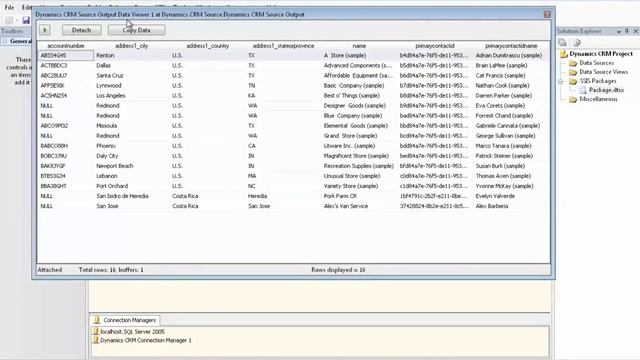Click the Copy Data button
The width and height of the screenshot is (640, 360).
136,30
